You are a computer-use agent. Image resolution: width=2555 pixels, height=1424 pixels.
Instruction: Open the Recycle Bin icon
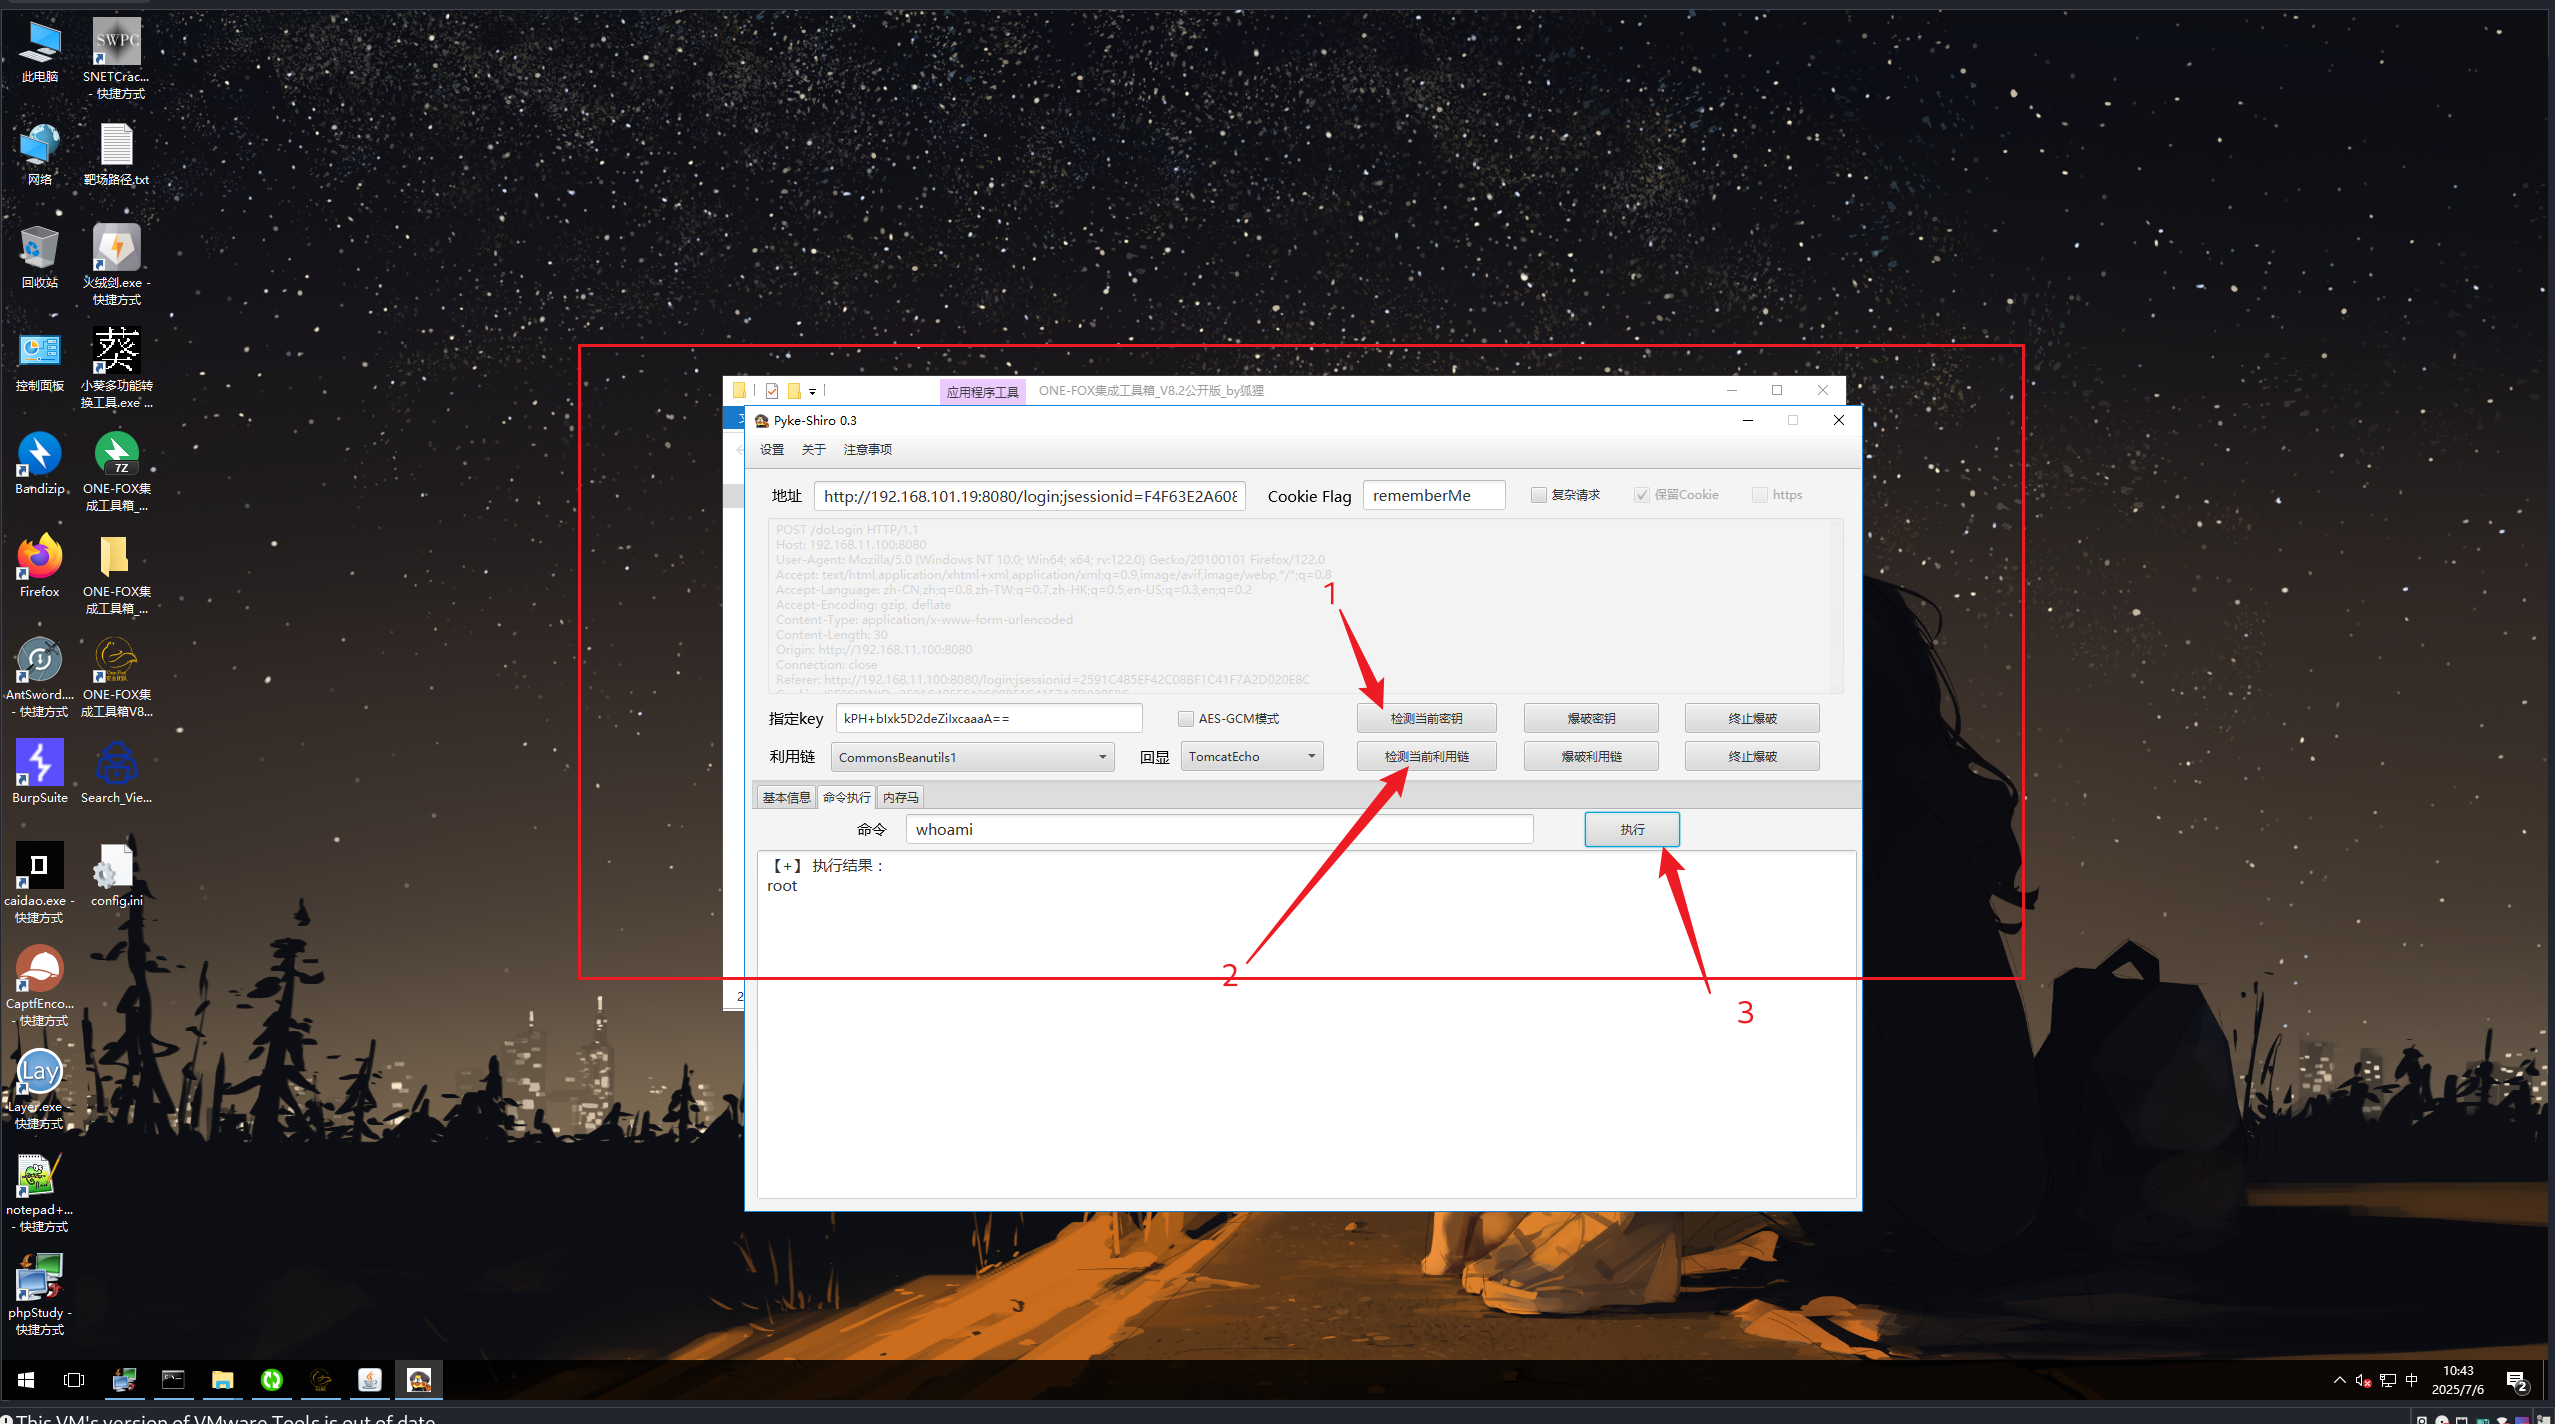[39, 249]
